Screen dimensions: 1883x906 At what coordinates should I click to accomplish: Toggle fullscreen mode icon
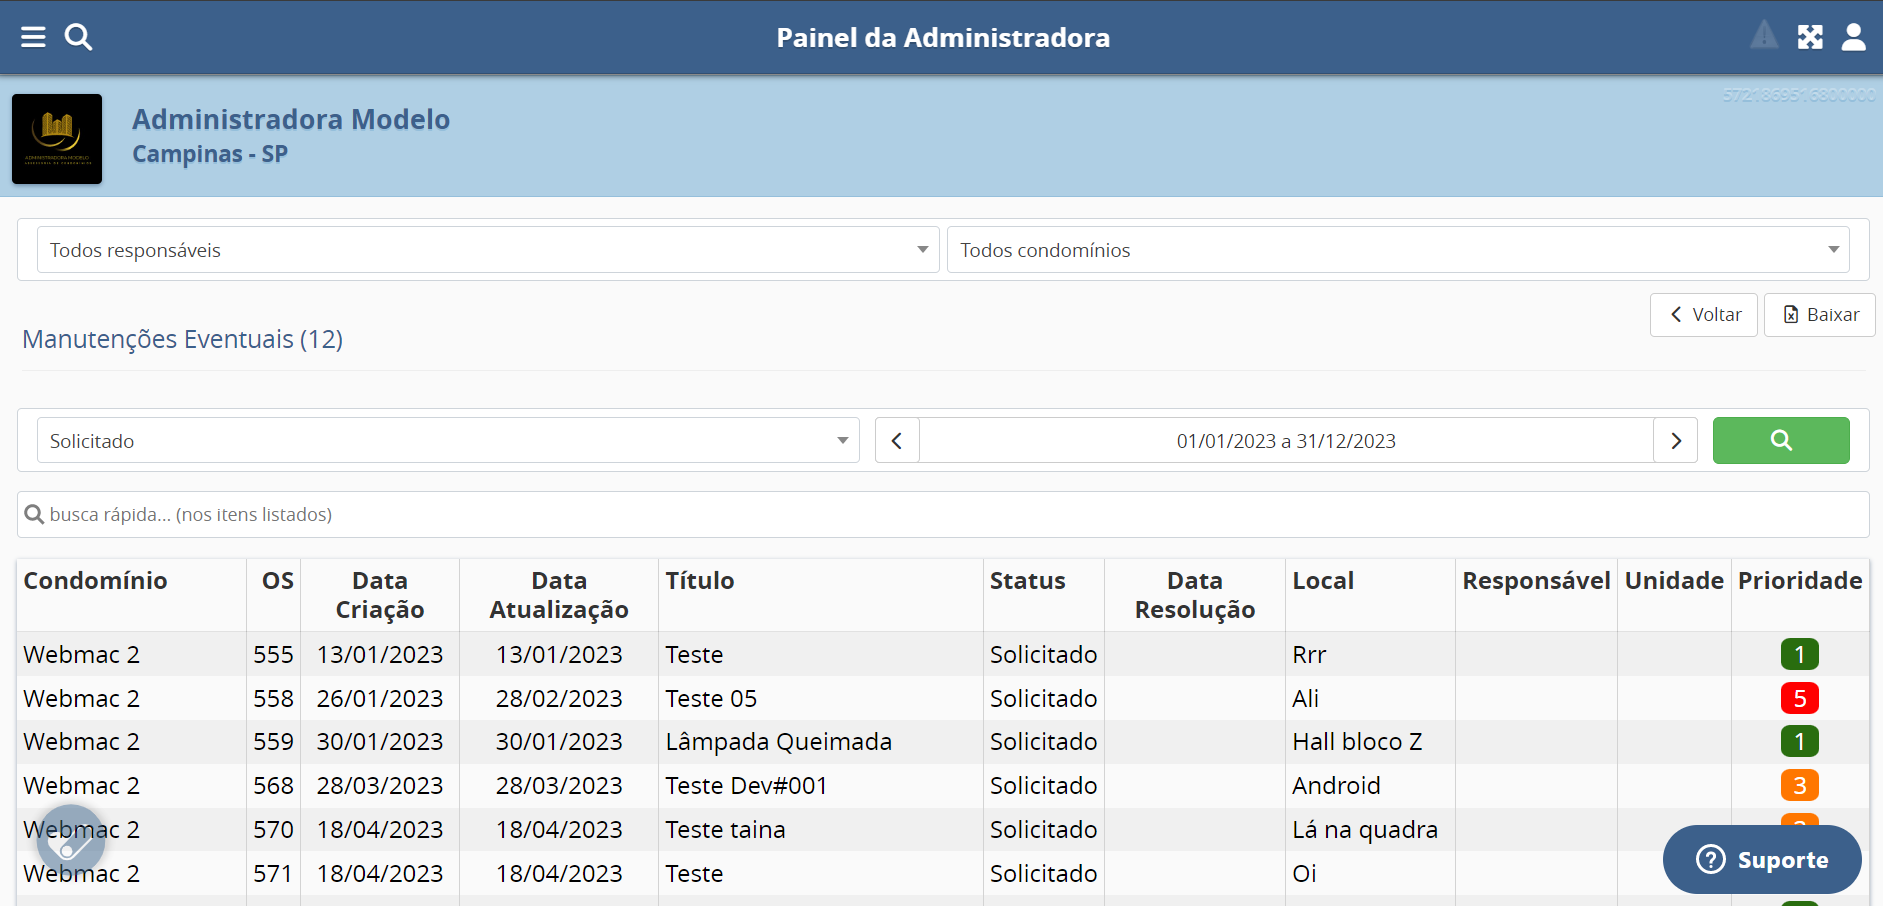(1810, 38)
